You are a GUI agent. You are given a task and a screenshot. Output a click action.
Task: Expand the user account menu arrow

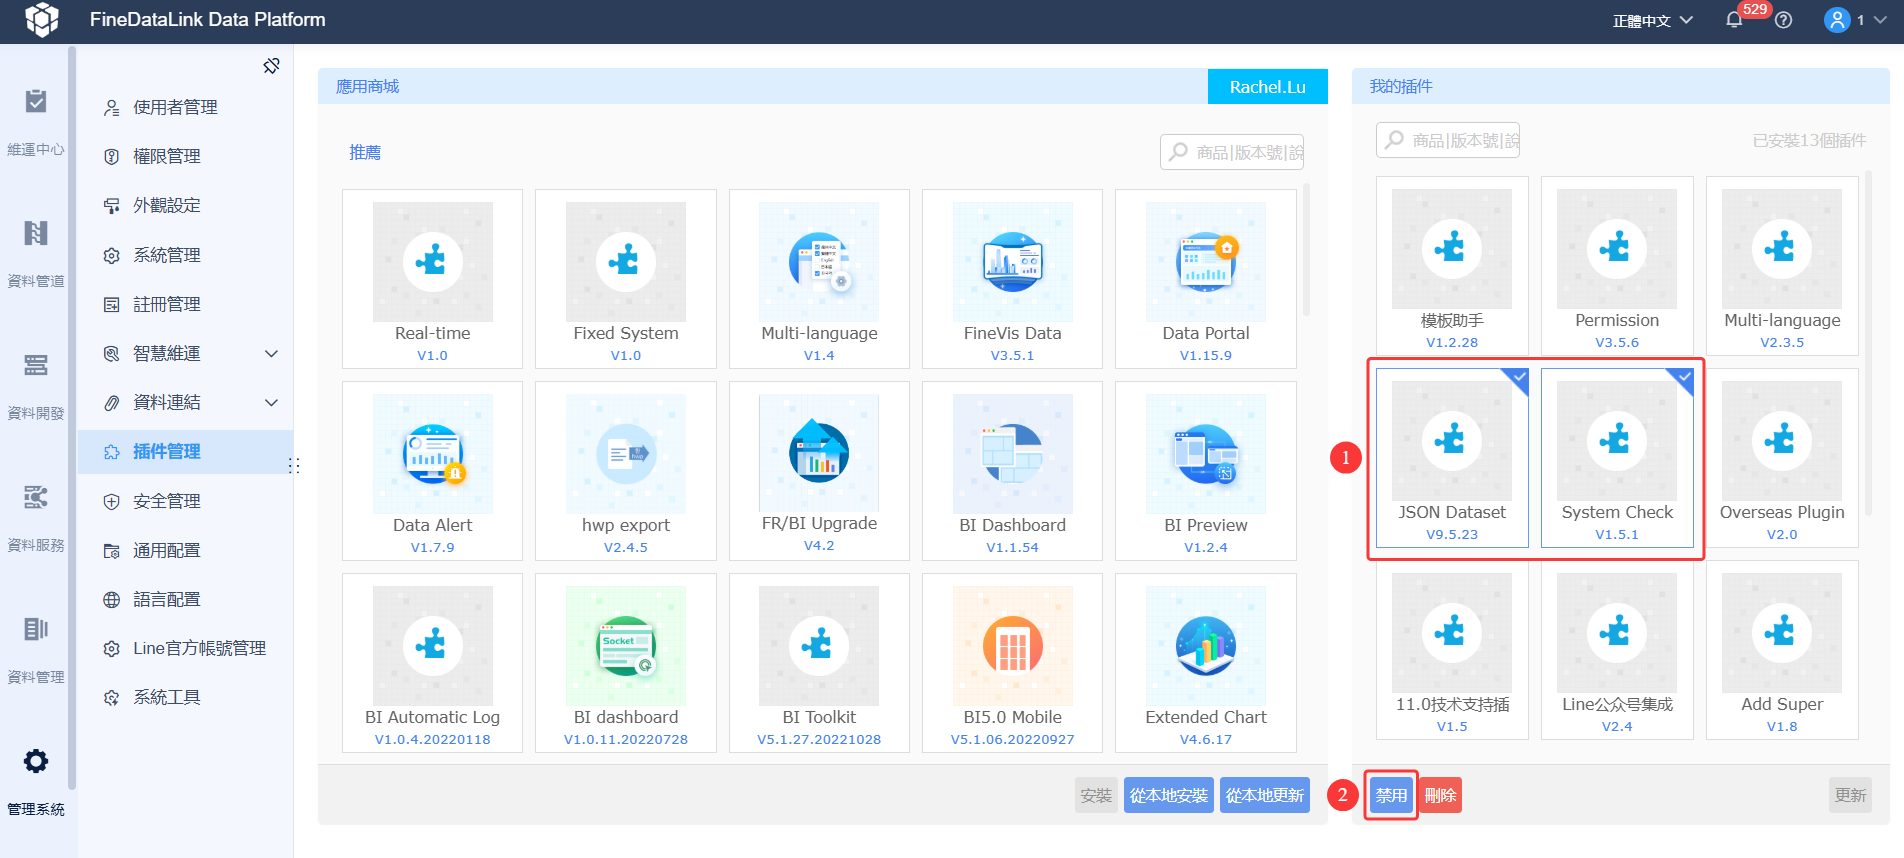tap(1880, 20)
